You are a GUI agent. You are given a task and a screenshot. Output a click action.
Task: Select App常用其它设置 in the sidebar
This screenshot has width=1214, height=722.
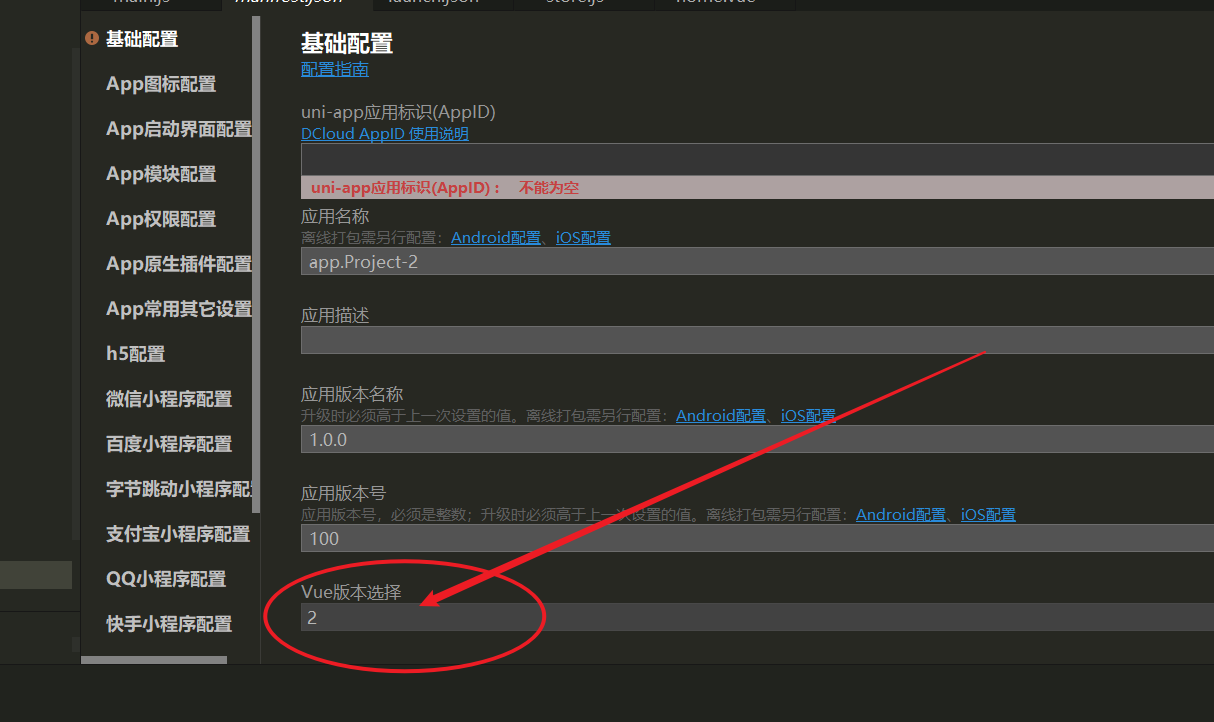(179, 309)
